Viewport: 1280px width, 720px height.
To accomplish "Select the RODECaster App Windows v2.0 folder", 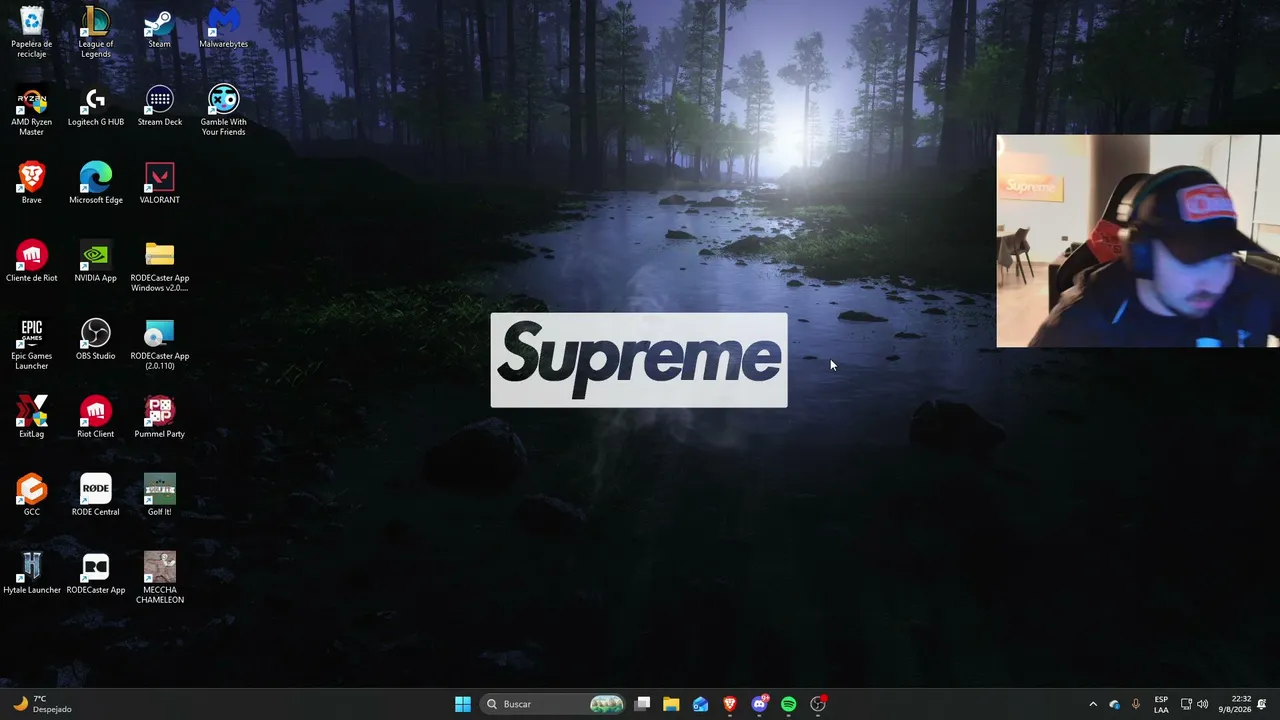I will (160, 266).
